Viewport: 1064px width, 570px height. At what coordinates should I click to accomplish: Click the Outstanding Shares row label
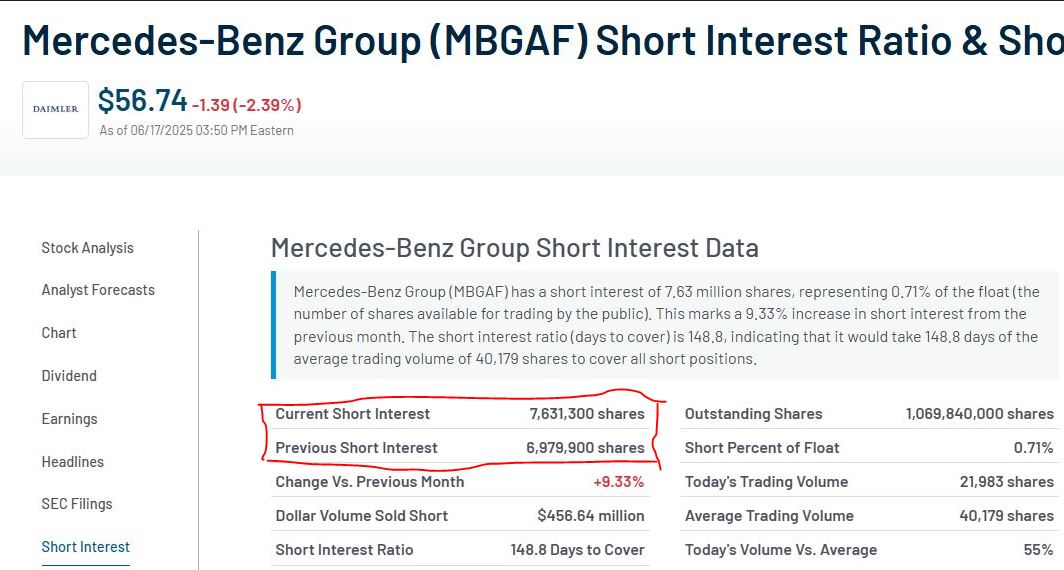click(753, 414)
